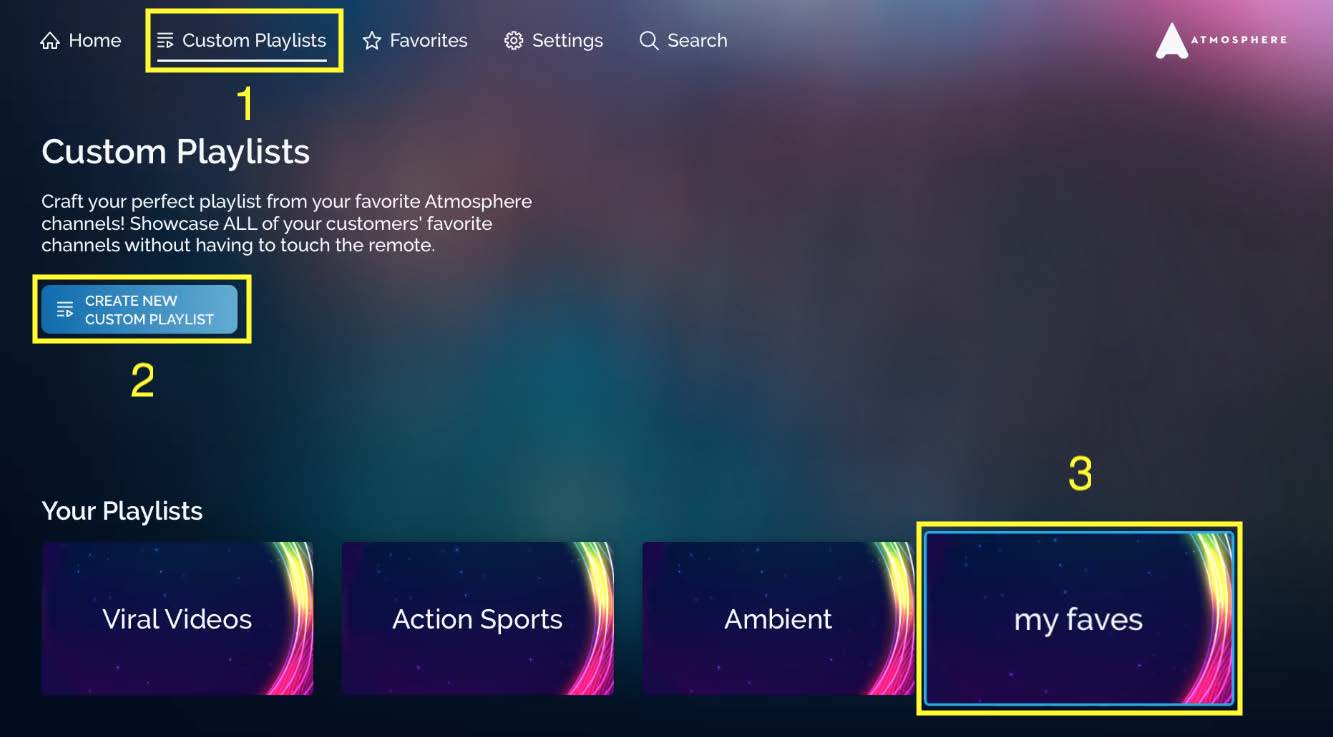Click the ATMOSPHERE wordmark text
This screenshot has height=737, width=1333.
[1239, 40]
